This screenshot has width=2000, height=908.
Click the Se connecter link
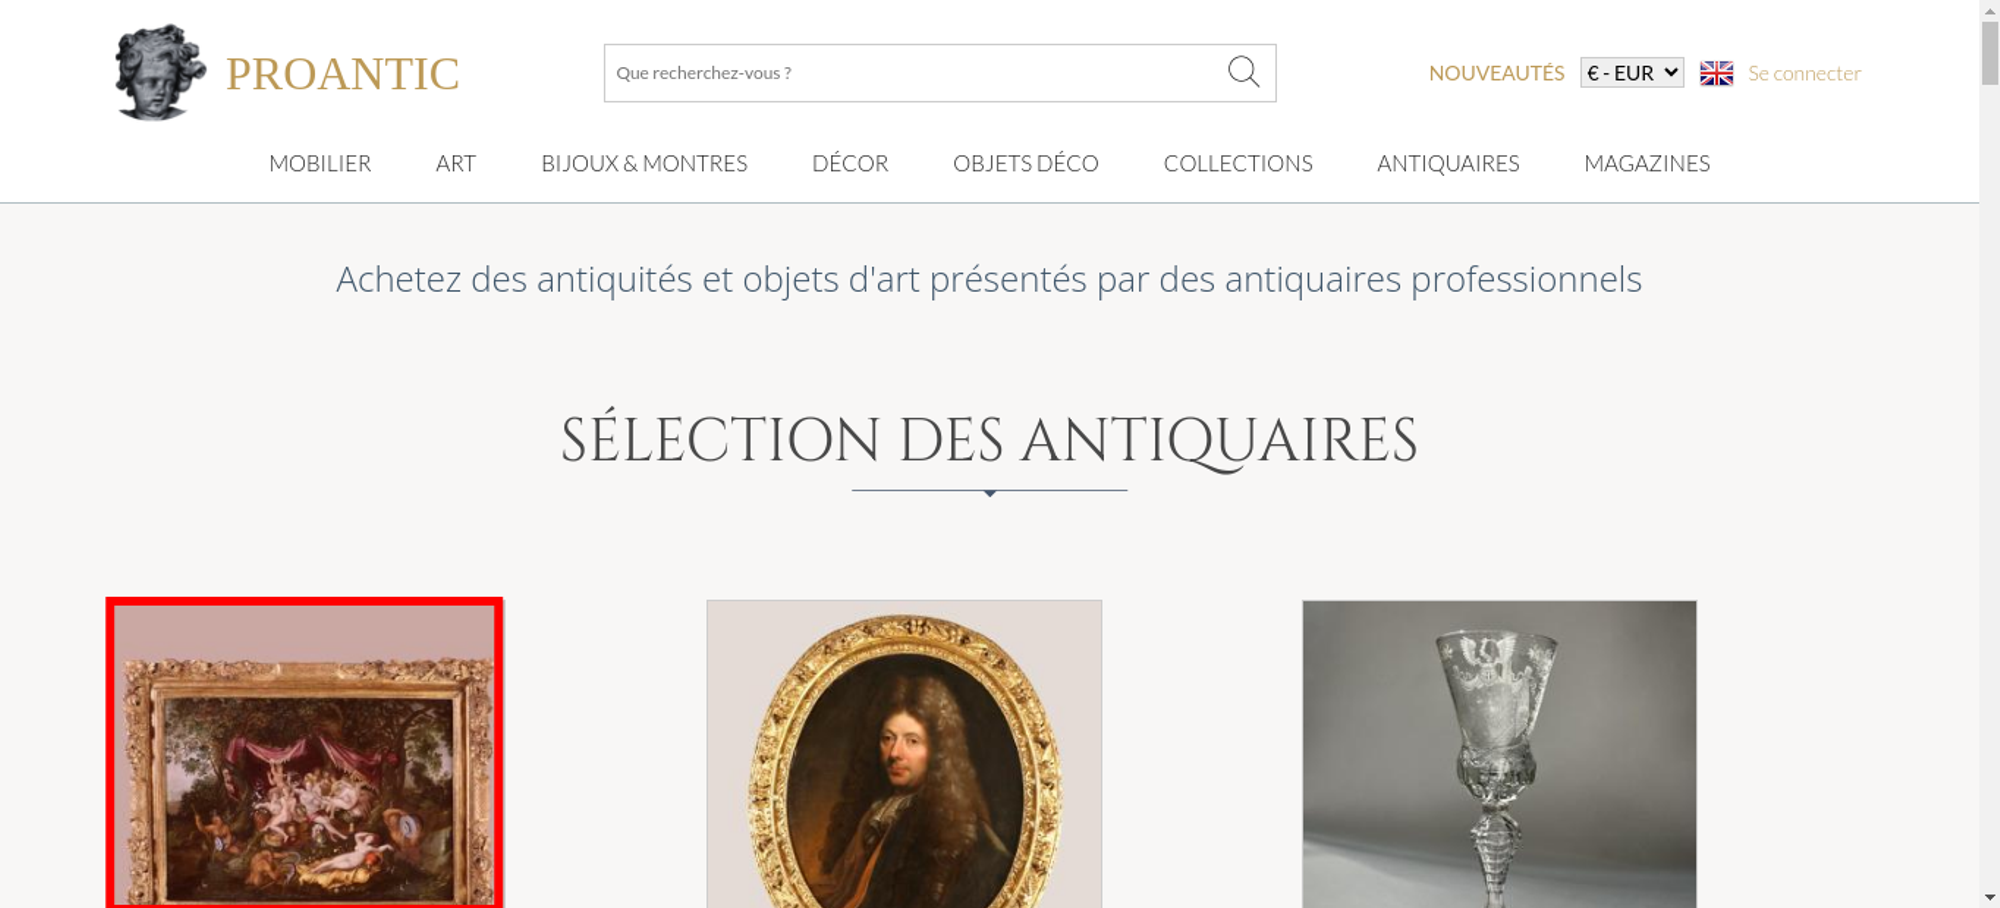pos(1804,73)
